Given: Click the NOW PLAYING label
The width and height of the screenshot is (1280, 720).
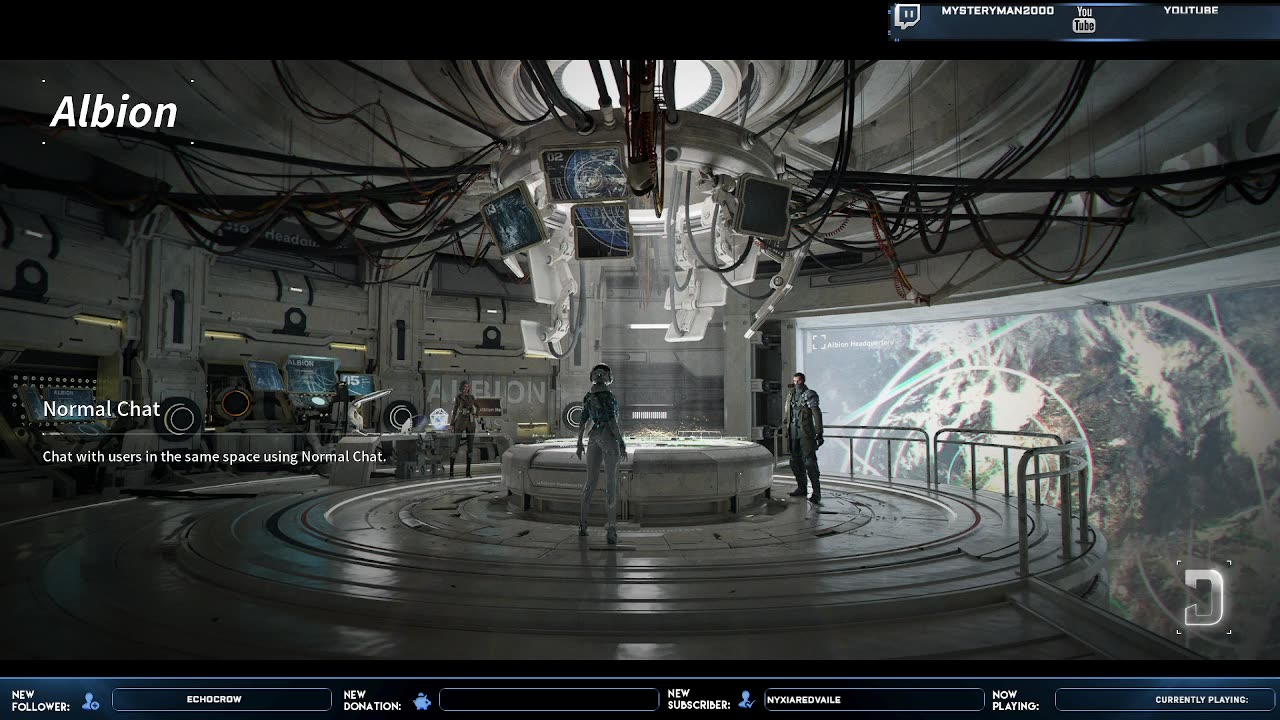Looking at the screenshot, I should 1016,700.
